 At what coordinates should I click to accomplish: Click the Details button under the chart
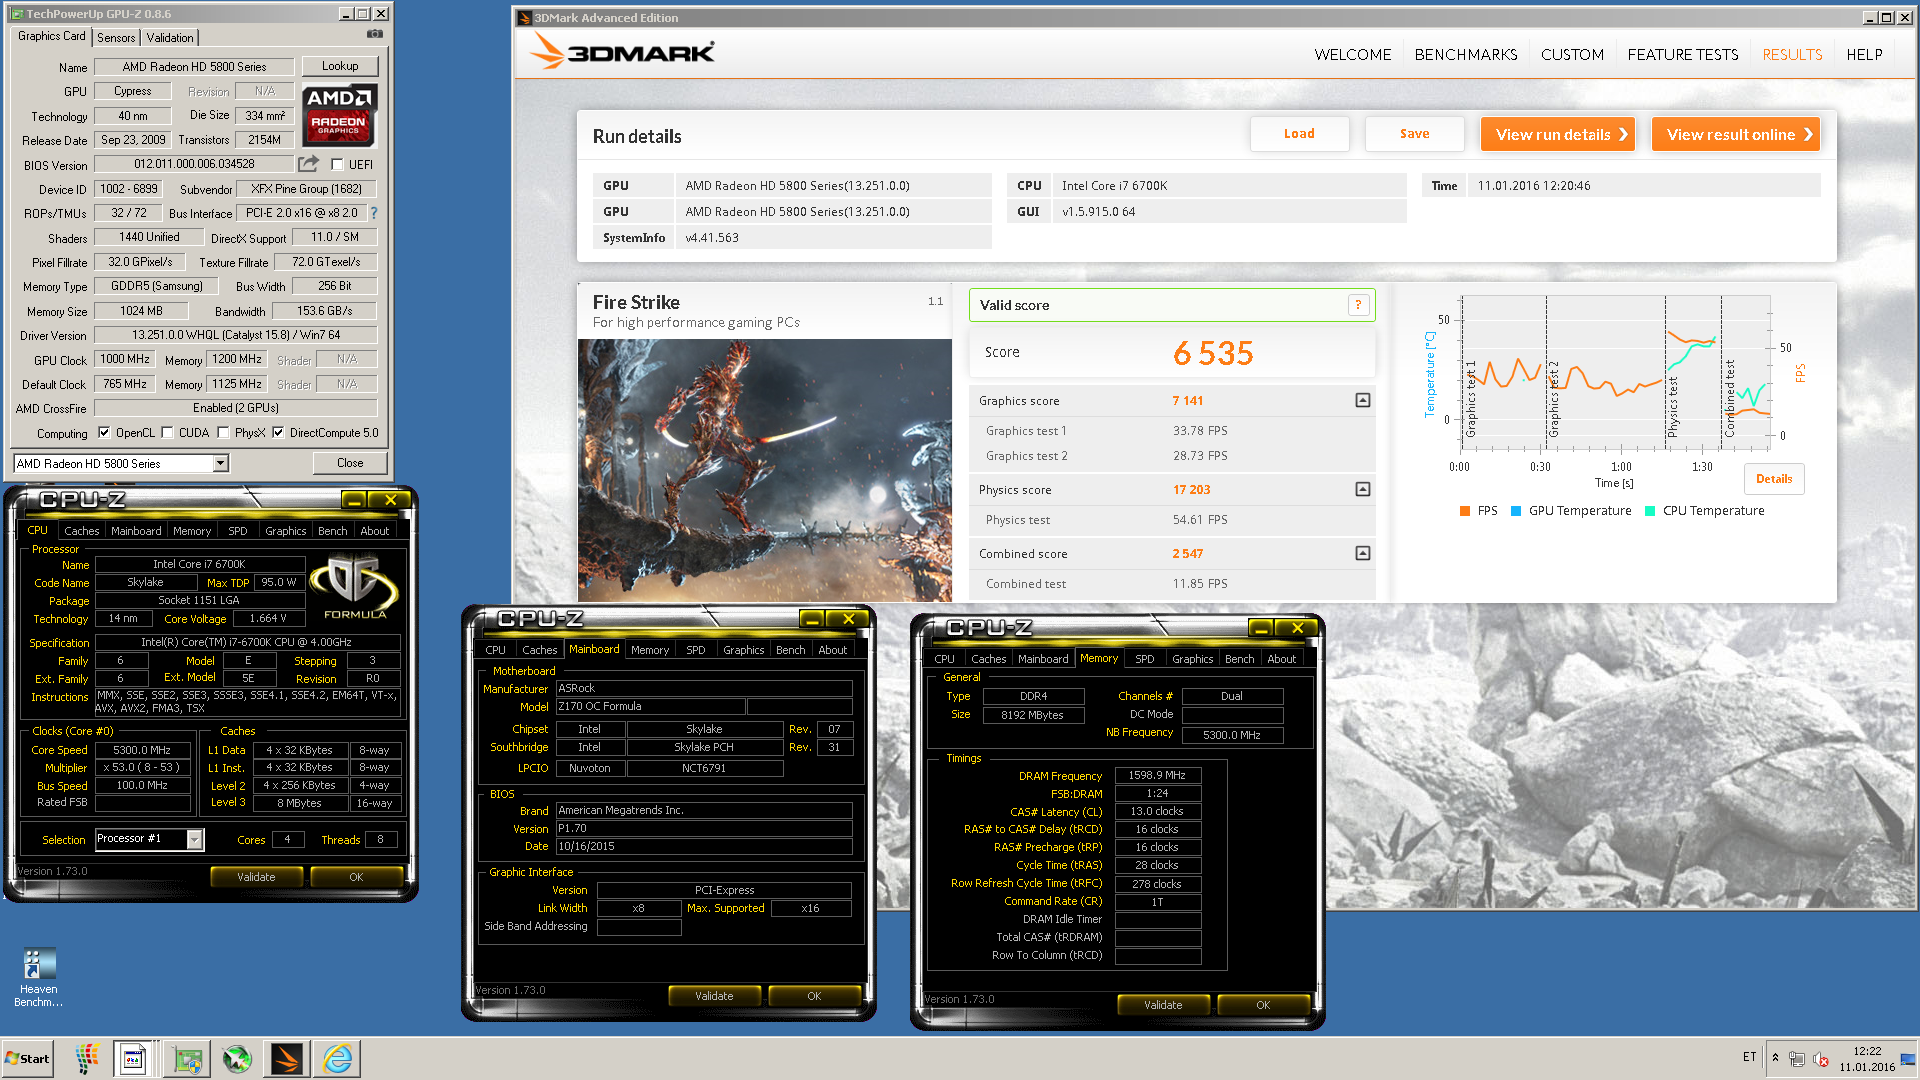click(1774, 479)
